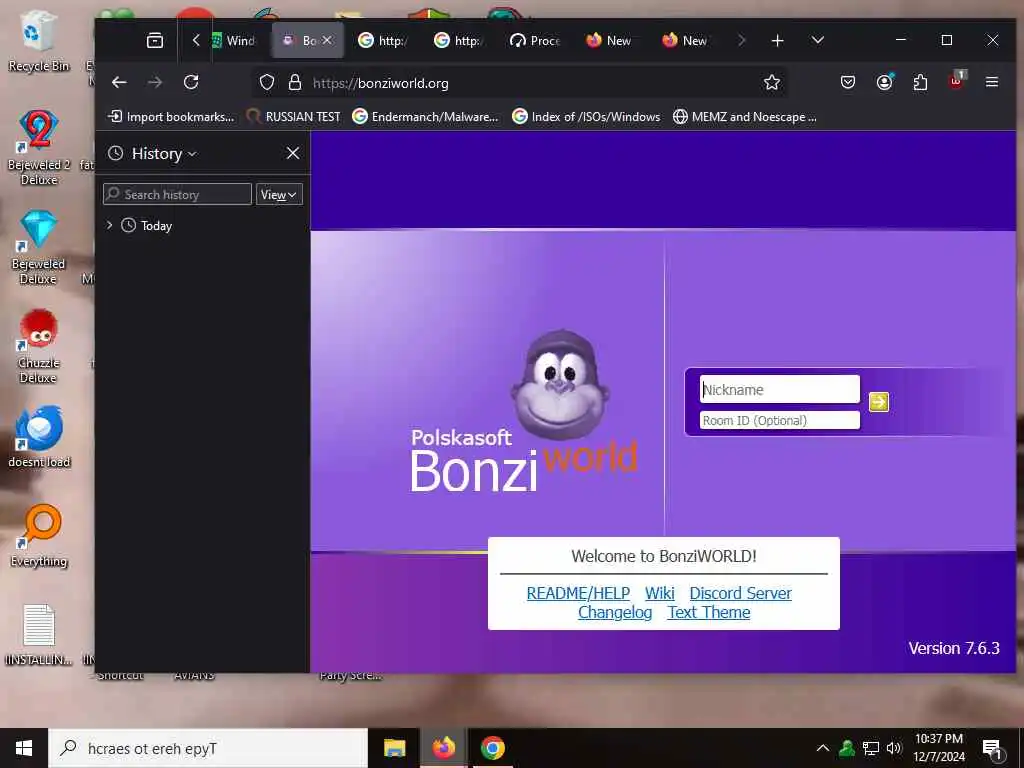Select Chuzzle Deluxe desktop shortcut
1024x768 pixels.
coord(39,346)
